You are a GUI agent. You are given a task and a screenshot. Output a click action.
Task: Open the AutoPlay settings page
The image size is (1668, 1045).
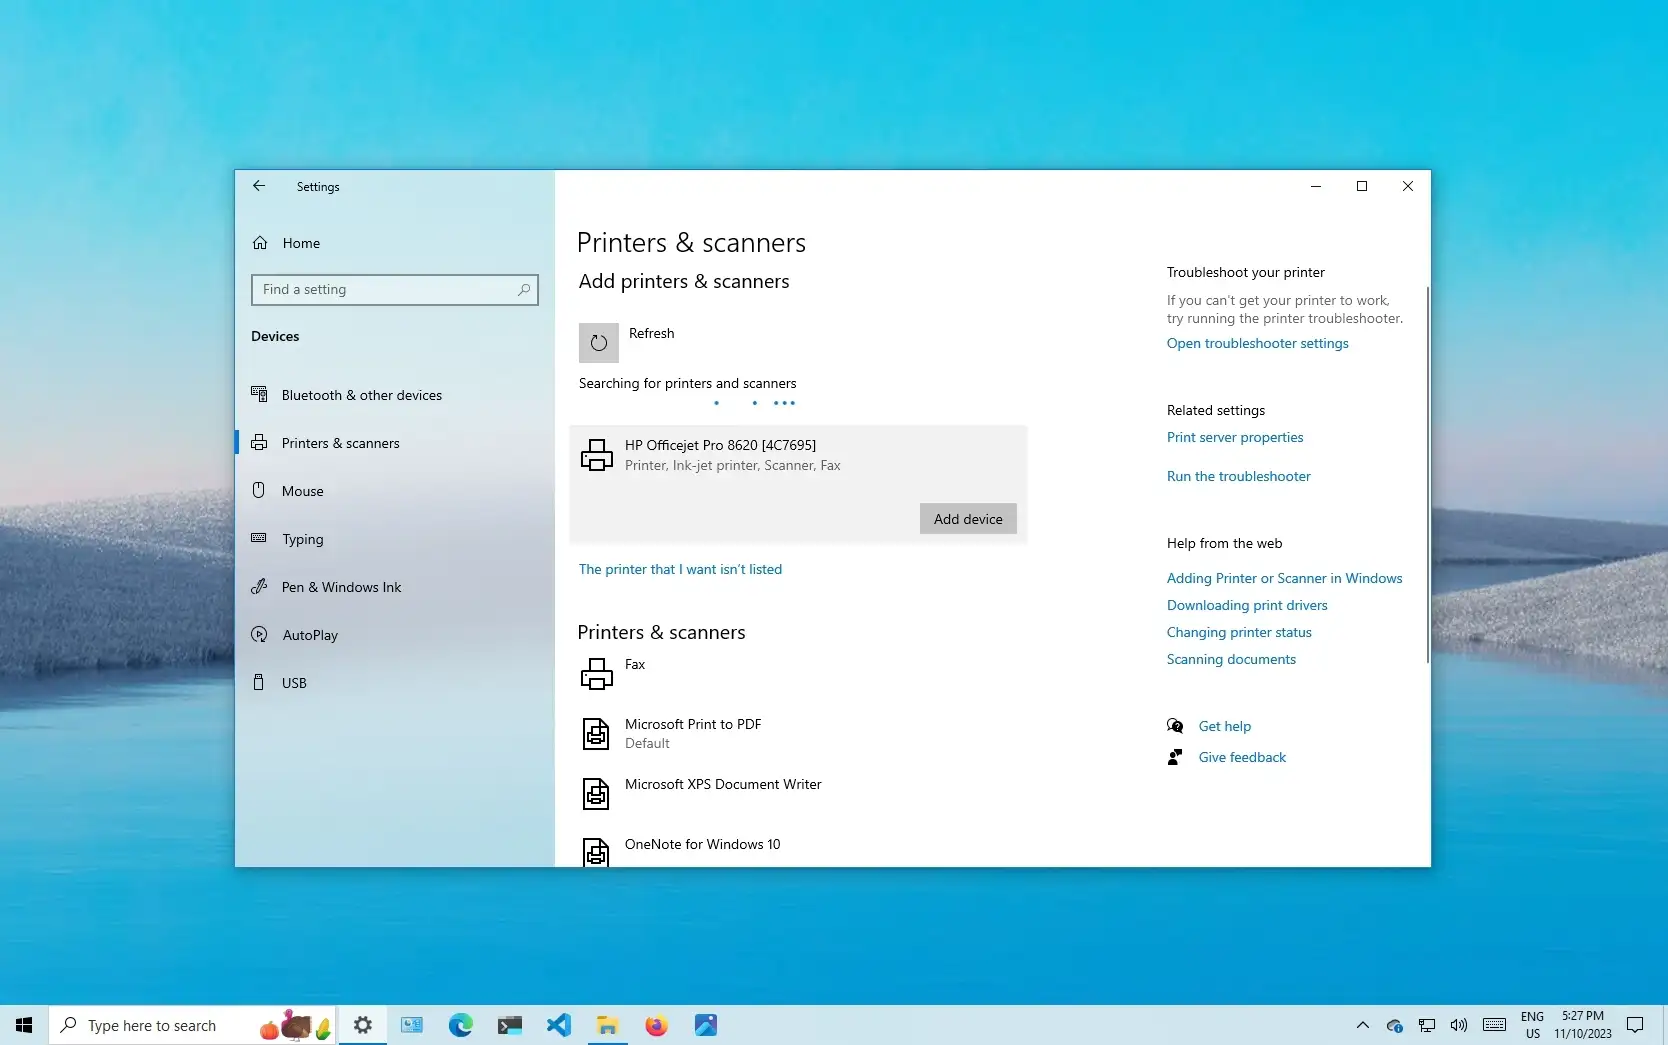point(395,635)
